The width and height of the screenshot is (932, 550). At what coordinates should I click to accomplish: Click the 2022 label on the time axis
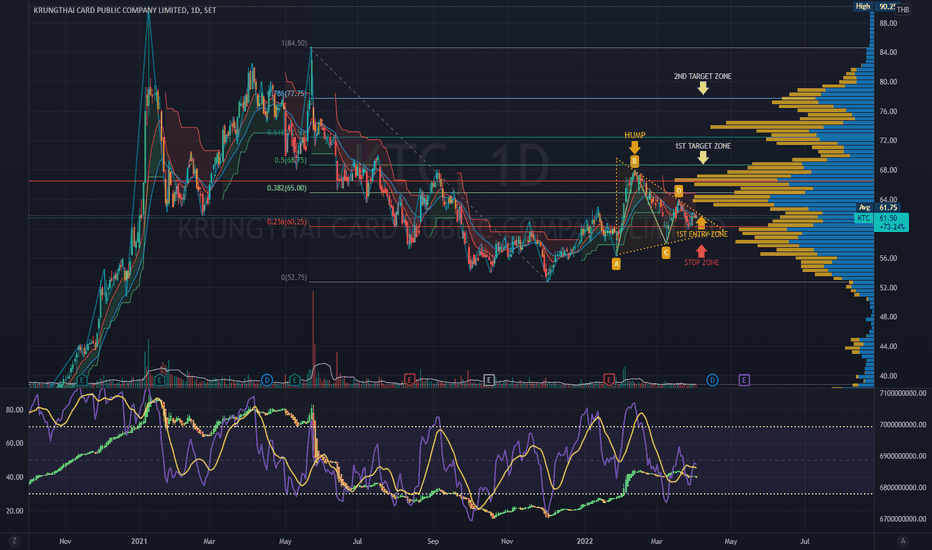pyautogui.click(x=585, y=541)
